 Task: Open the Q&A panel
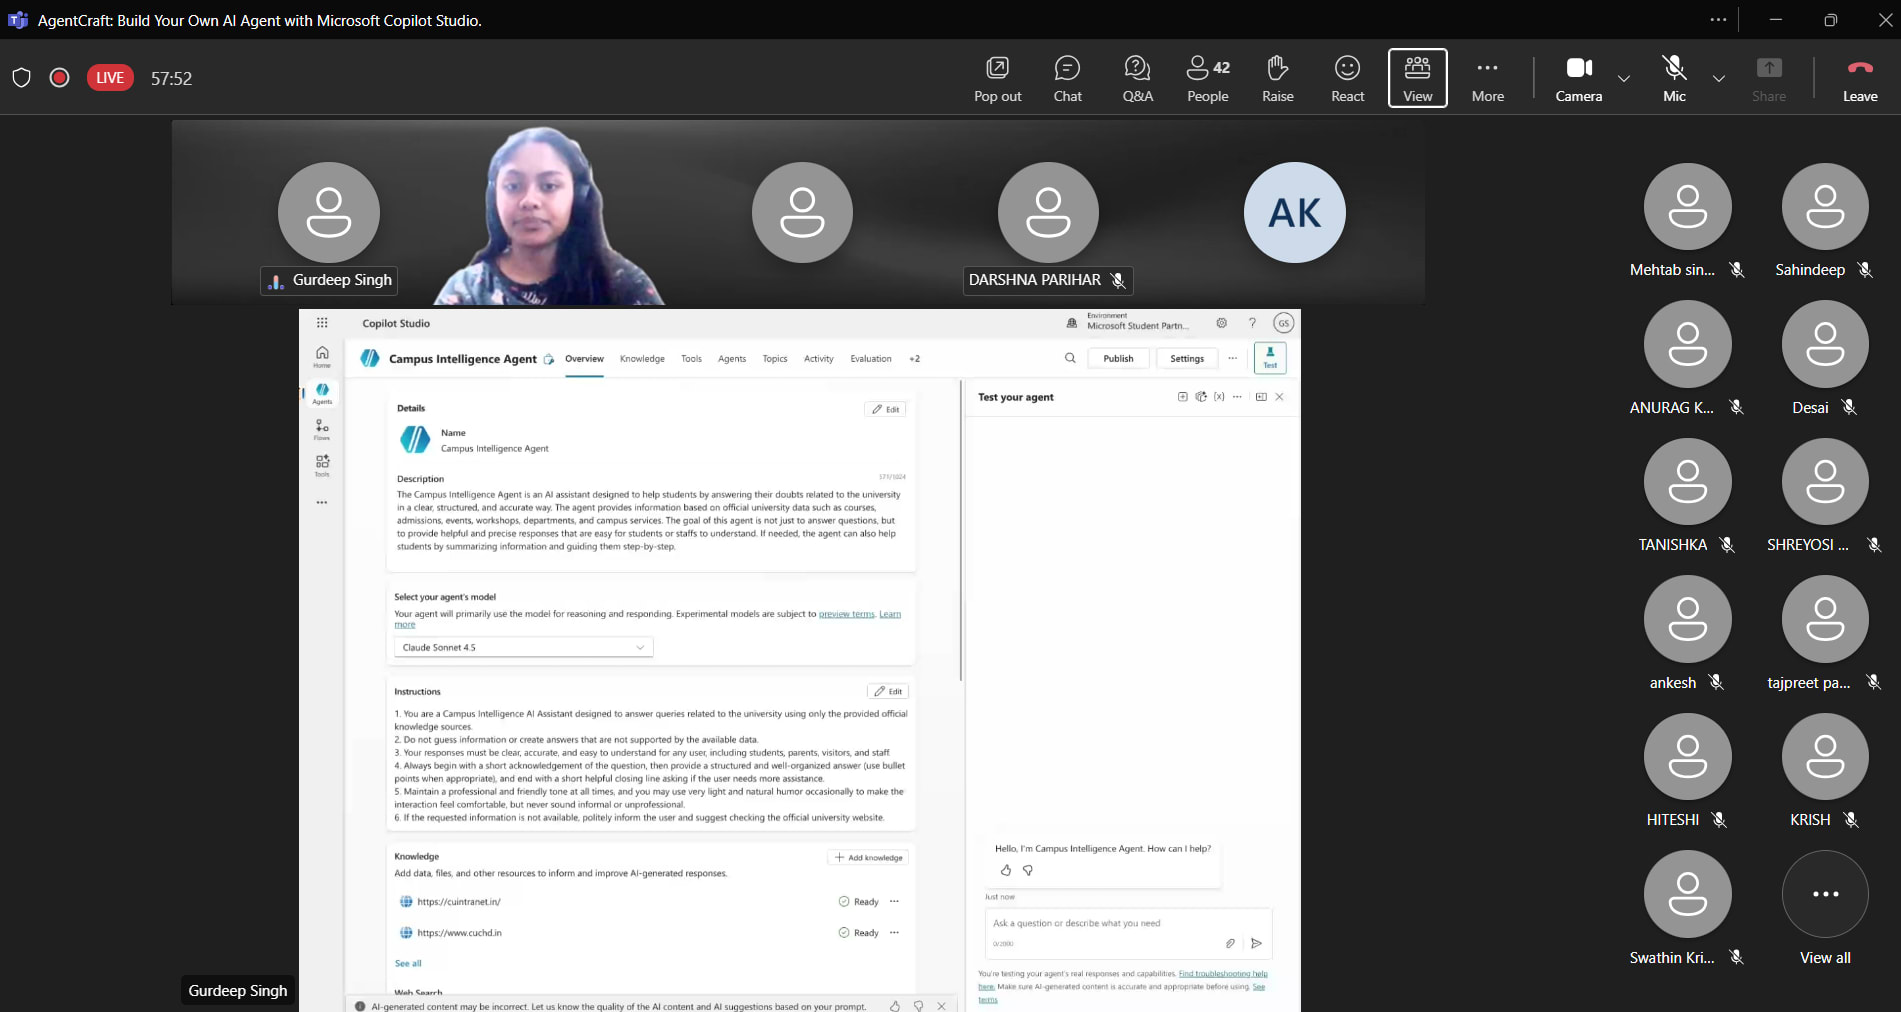[1137, 79]
